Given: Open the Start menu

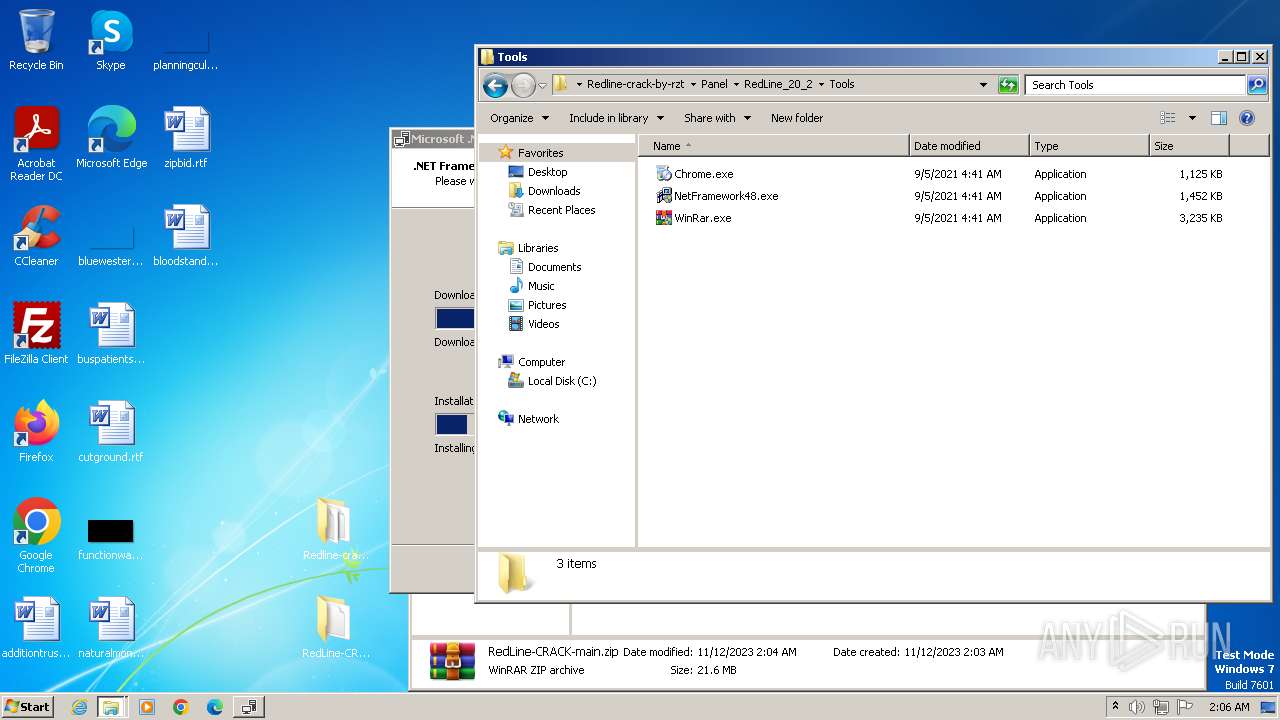Looking at the screenshot, I should pos(27,707).
